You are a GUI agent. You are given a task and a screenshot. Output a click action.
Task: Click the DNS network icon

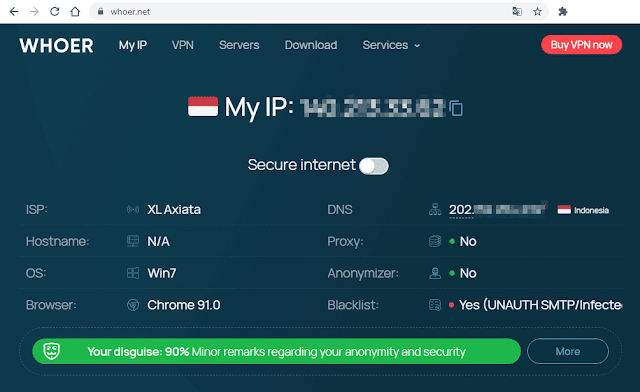point(435,209)
